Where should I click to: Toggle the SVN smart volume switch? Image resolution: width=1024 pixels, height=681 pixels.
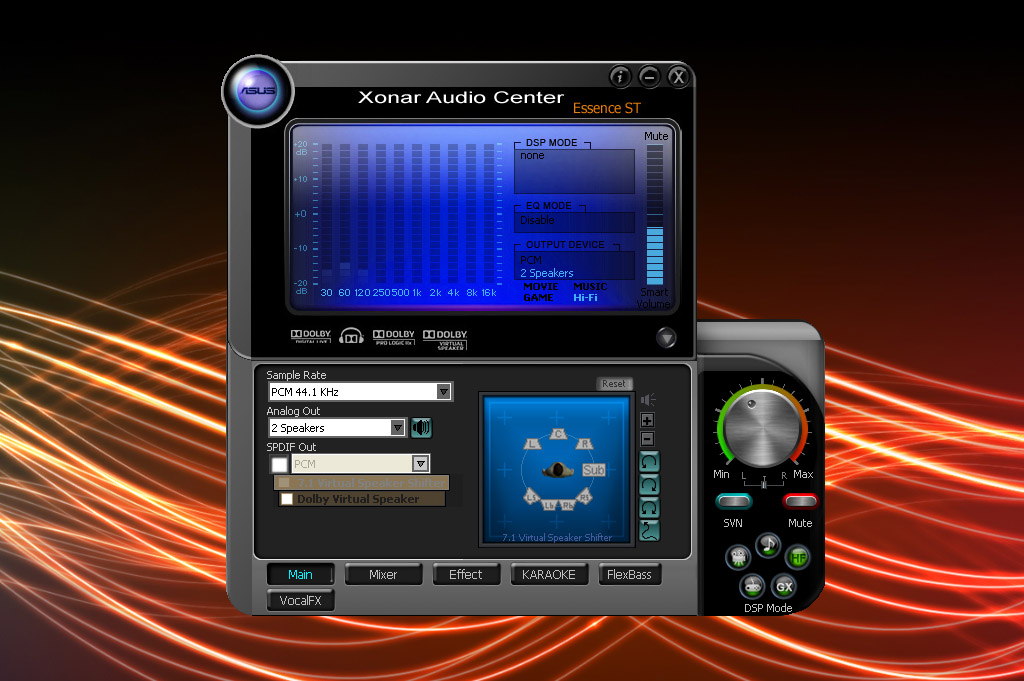click(x=733, y=501)
